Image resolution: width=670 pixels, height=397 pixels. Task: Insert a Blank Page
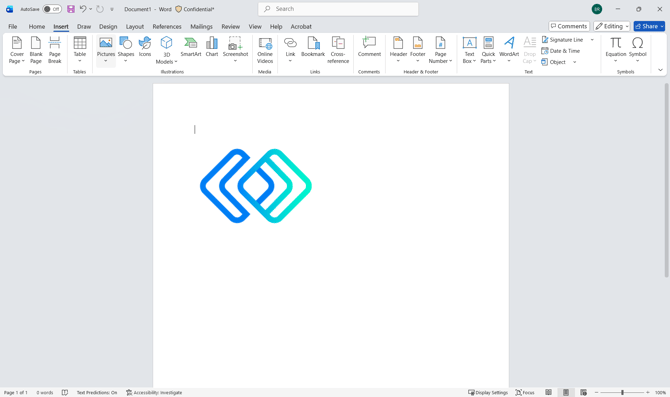(x=36, y=50)
